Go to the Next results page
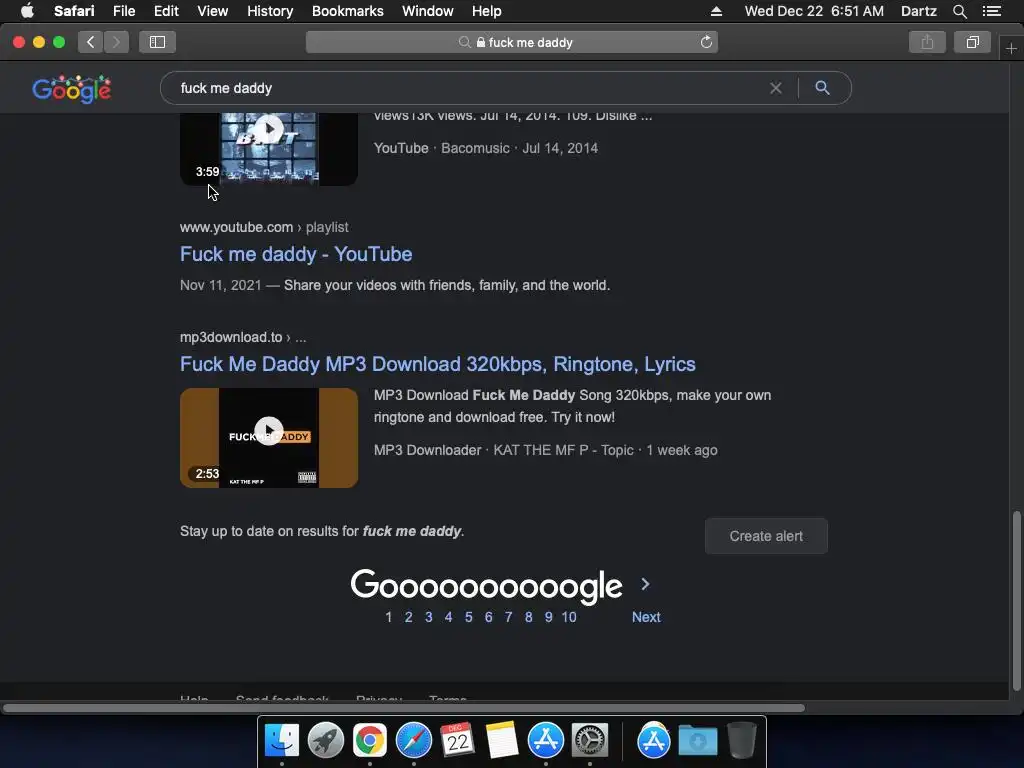The image size is (1024, 768). click(x=646, y=617)
